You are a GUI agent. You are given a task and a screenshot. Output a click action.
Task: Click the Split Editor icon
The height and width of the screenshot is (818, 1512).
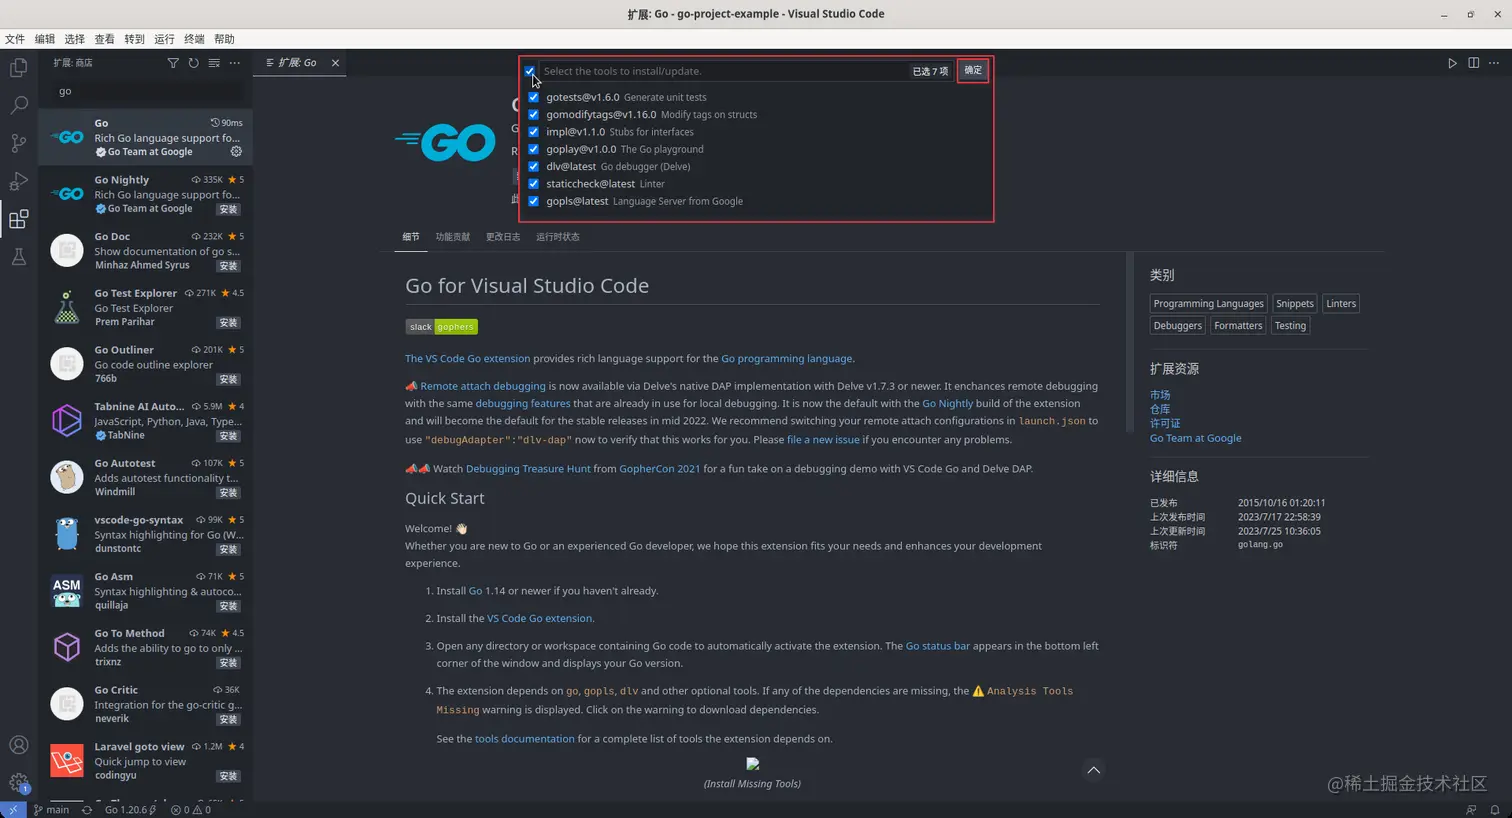[1473, 62]
